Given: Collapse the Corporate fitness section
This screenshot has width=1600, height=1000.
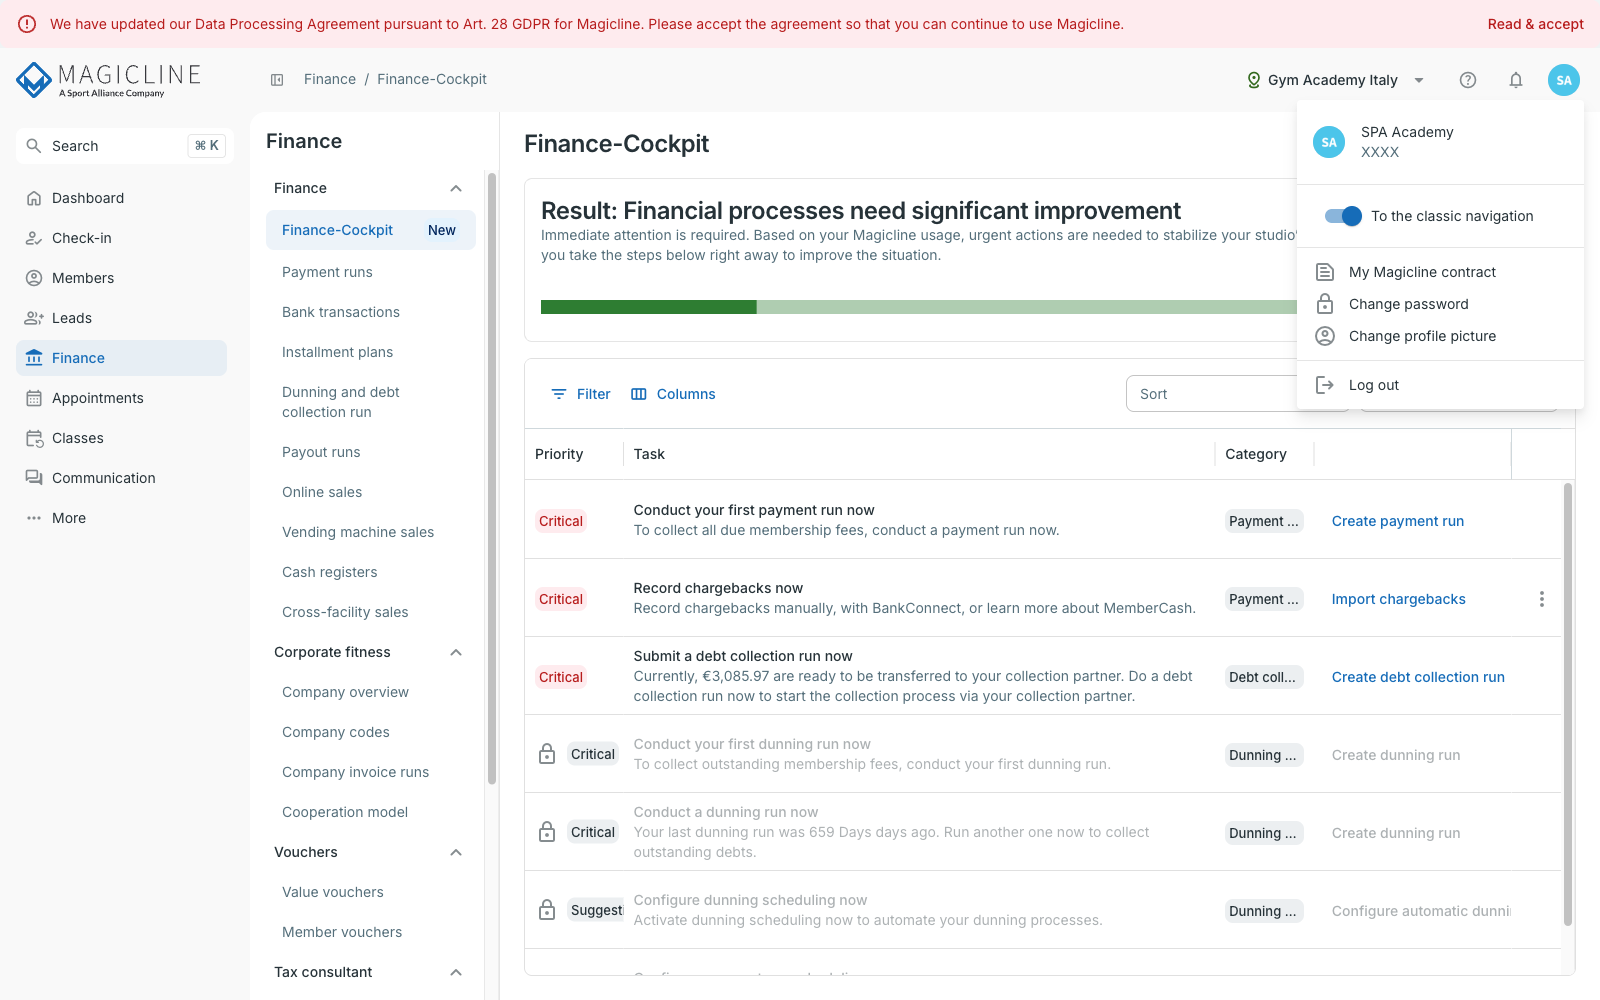Looking at the screenshot, I should pyautogui.click(x=456, y=652).
